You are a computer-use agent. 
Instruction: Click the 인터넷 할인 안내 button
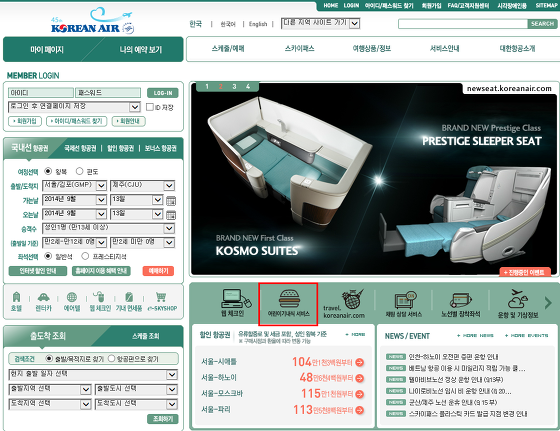coord(38,271)
